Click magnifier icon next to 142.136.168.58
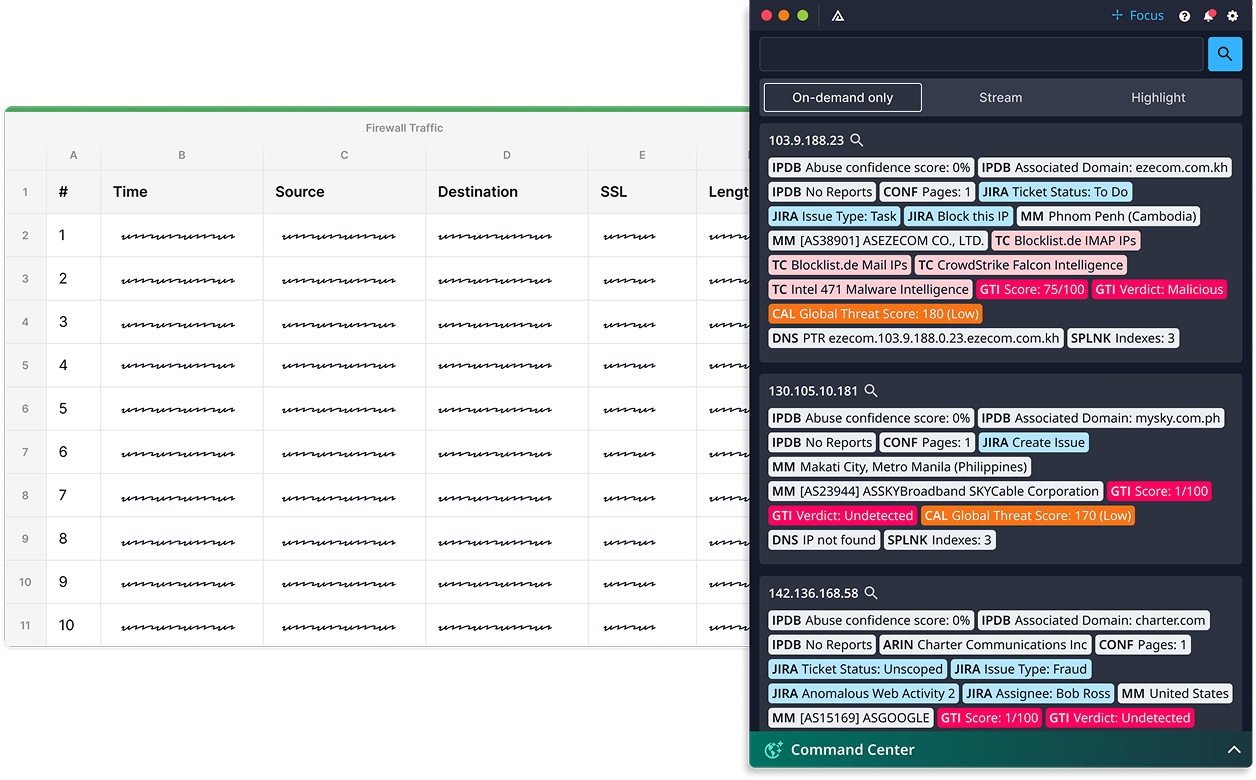 coord(871,593)
